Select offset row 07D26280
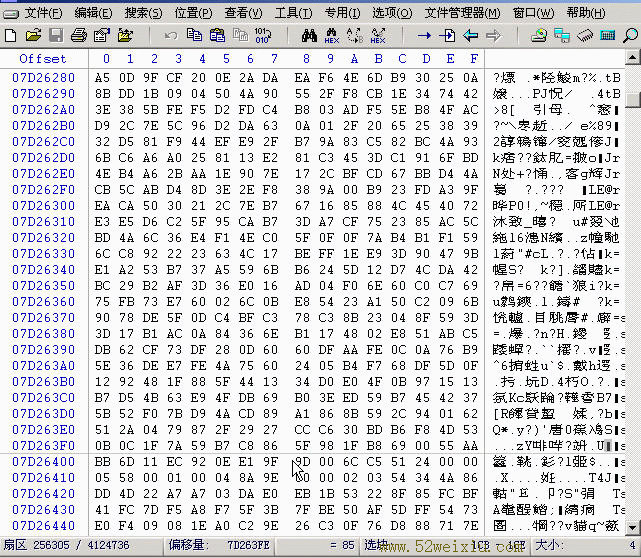The image size is (641, 558). click(x=44, y=78)
